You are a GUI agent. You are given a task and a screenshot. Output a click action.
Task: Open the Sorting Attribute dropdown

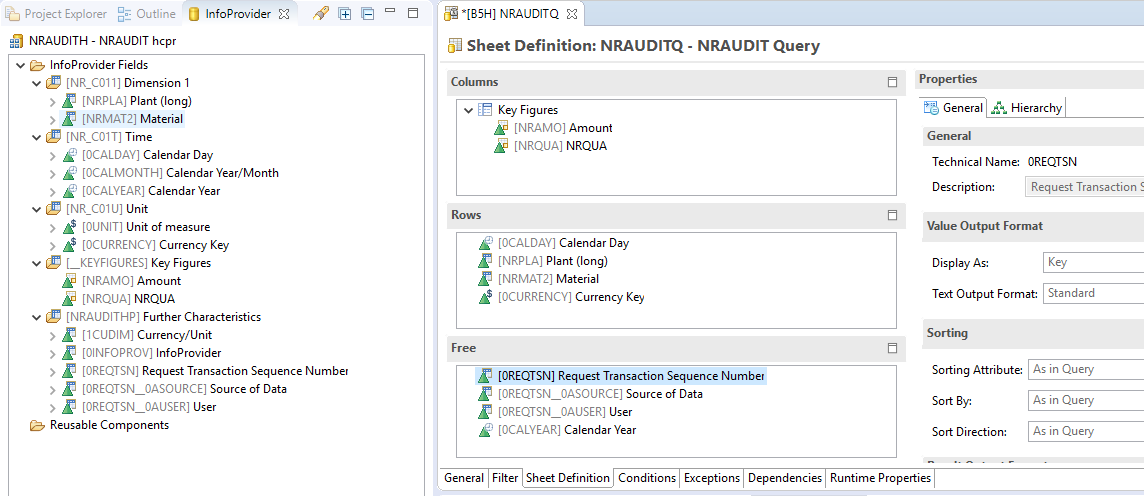pos(1086,369)
